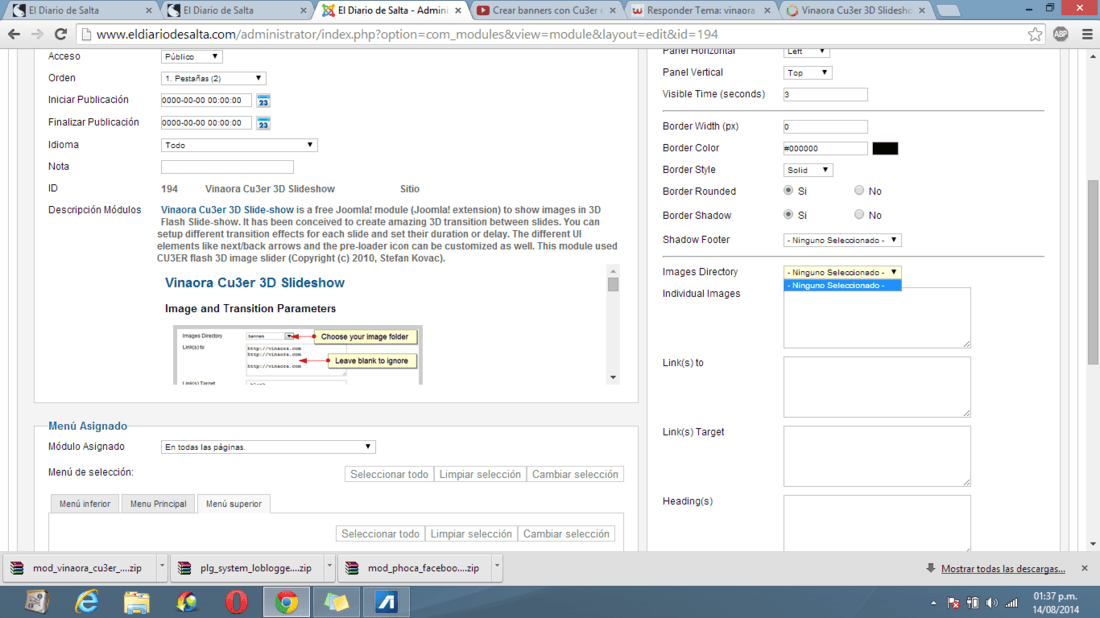Bookmark page with the star icon
Viewport: 1100px width, 618px height.
[x=1035, y=34]
